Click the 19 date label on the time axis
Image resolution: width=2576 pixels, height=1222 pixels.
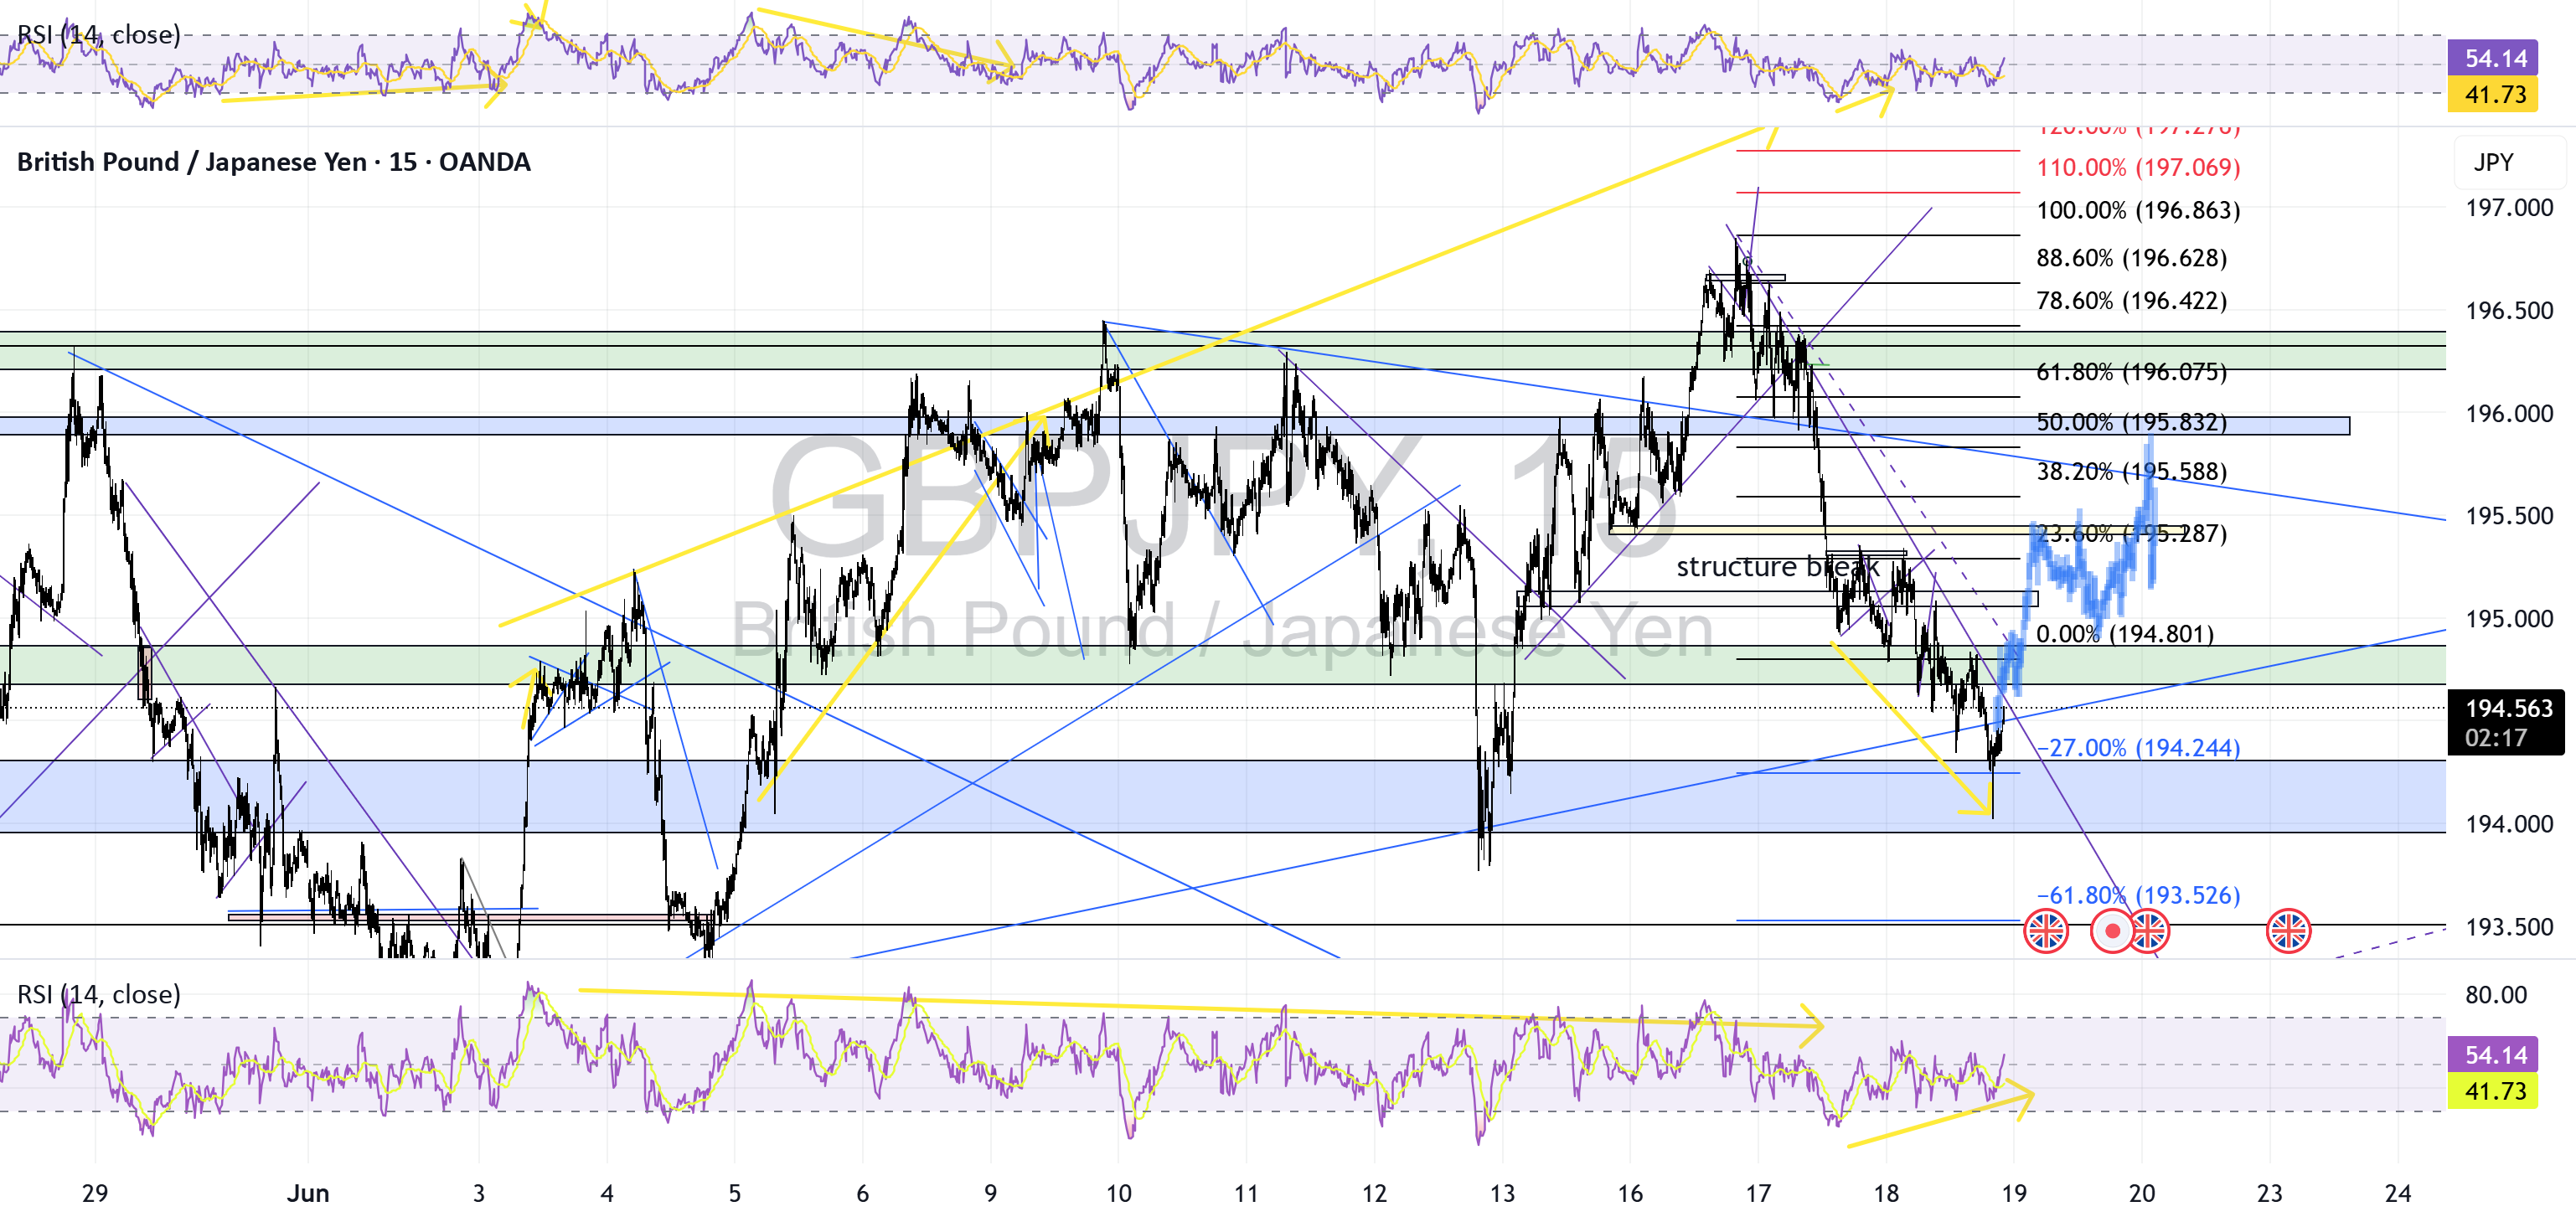2014,1193
